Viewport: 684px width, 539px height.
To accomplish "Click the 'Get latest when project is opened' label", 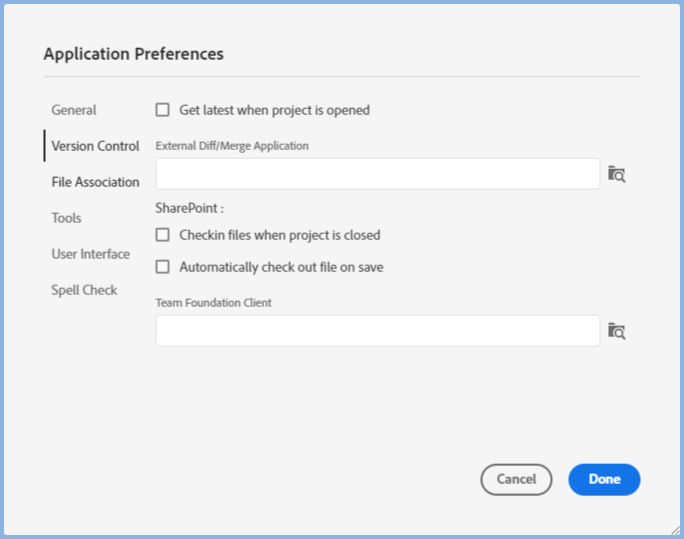I will (x=274, y=110).
